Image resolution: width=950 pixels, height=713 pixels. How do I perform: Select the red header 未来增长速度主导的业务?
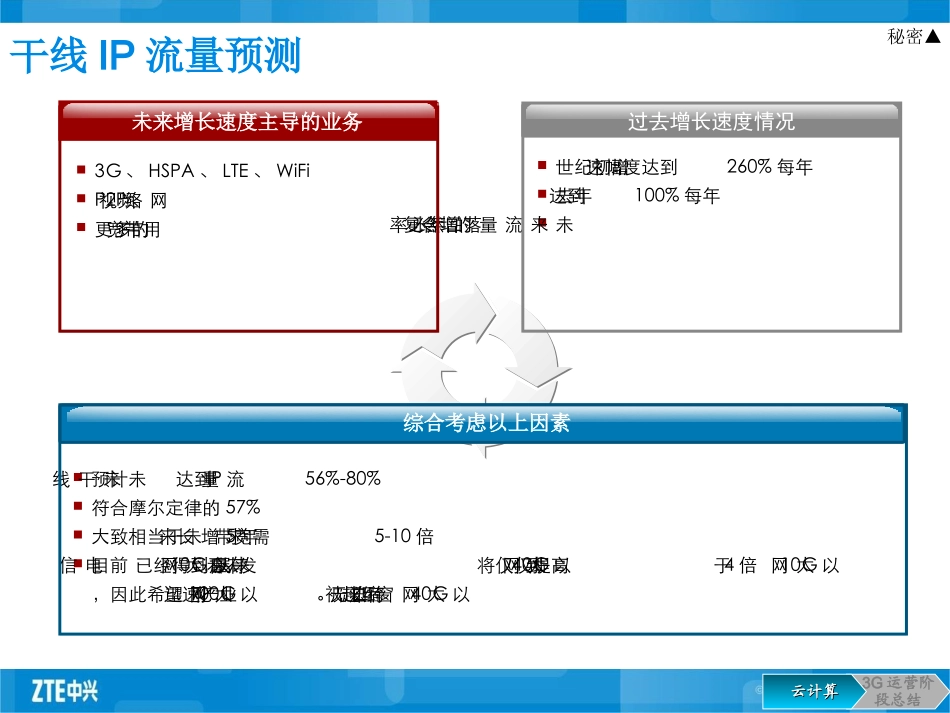(x=248, y=121)
